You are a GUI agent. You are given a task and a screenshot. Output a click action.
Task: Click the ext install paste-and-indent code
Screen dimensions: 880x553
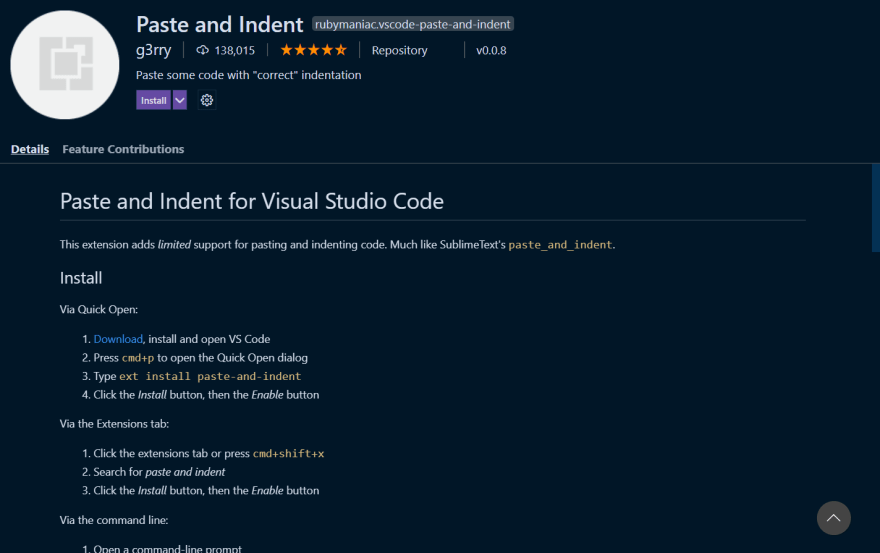coord(210,376)
